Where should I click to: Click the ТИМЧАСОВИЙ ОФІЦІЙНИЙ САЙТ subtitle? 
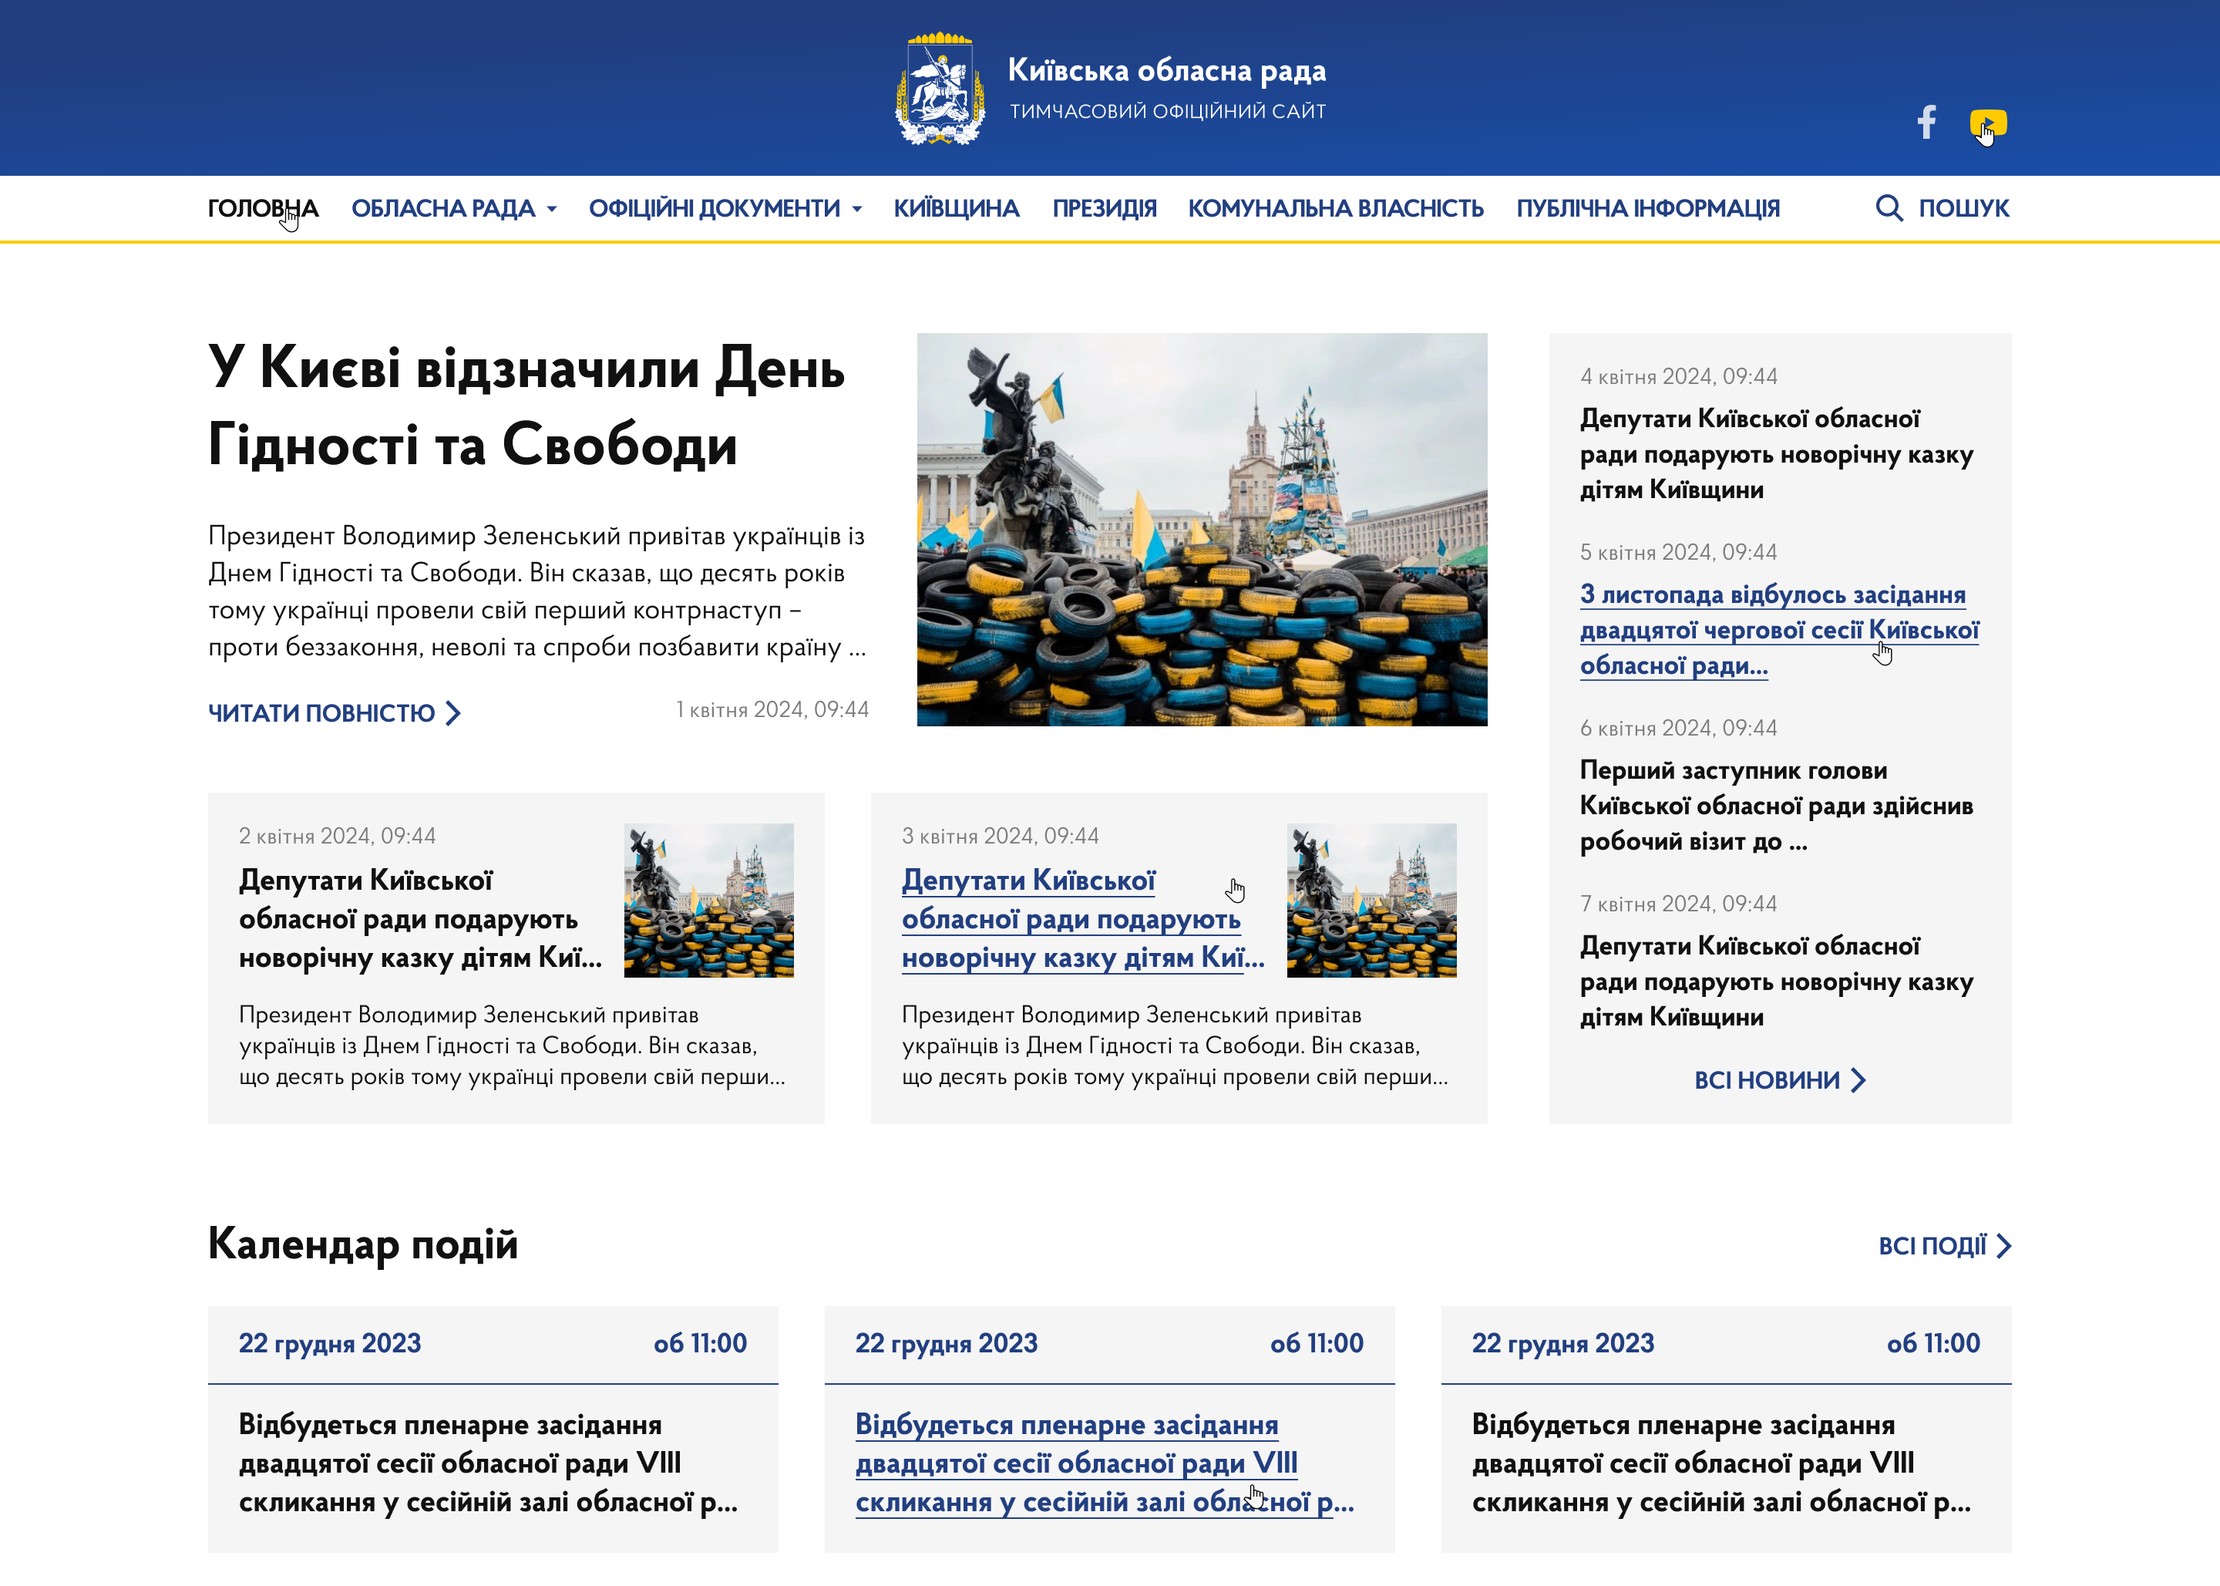pyautogui.click(x=1167, y=111)
